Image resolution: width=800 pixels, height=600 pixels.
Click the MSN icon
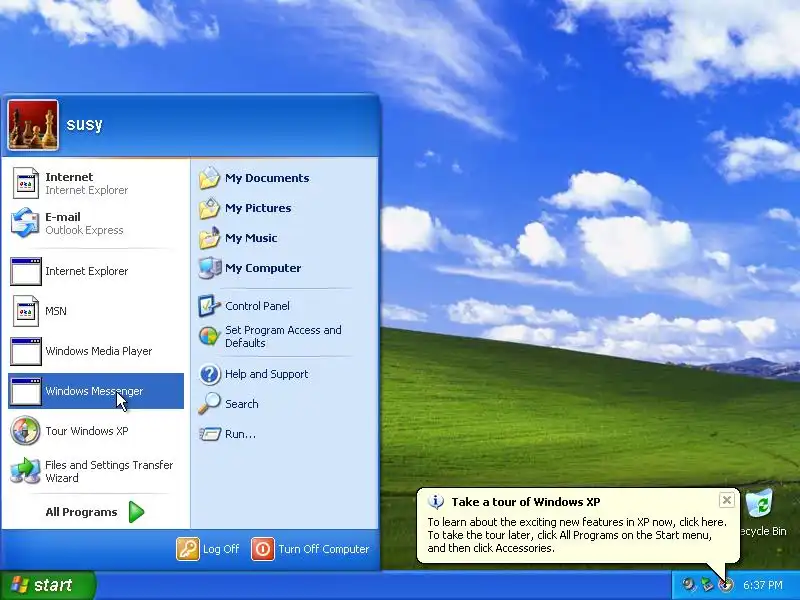pyautogui.click(x=26, y=311)
